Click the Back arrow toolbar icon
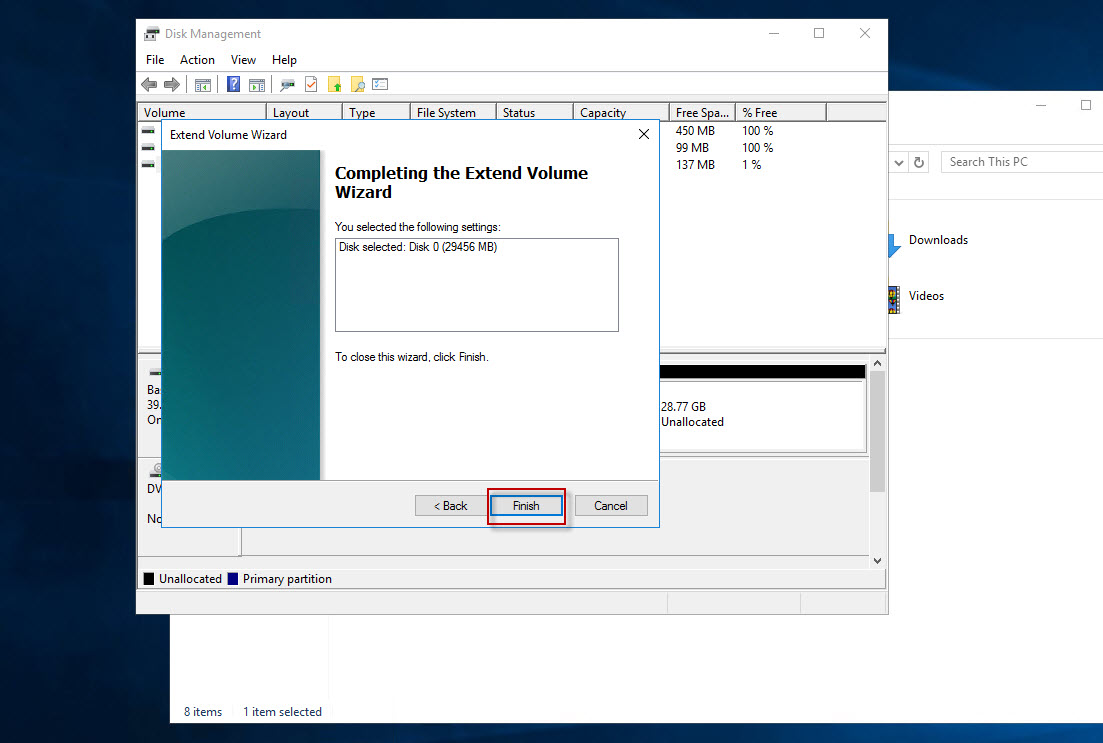1103x743 pixels. click(x=149, y=85)
